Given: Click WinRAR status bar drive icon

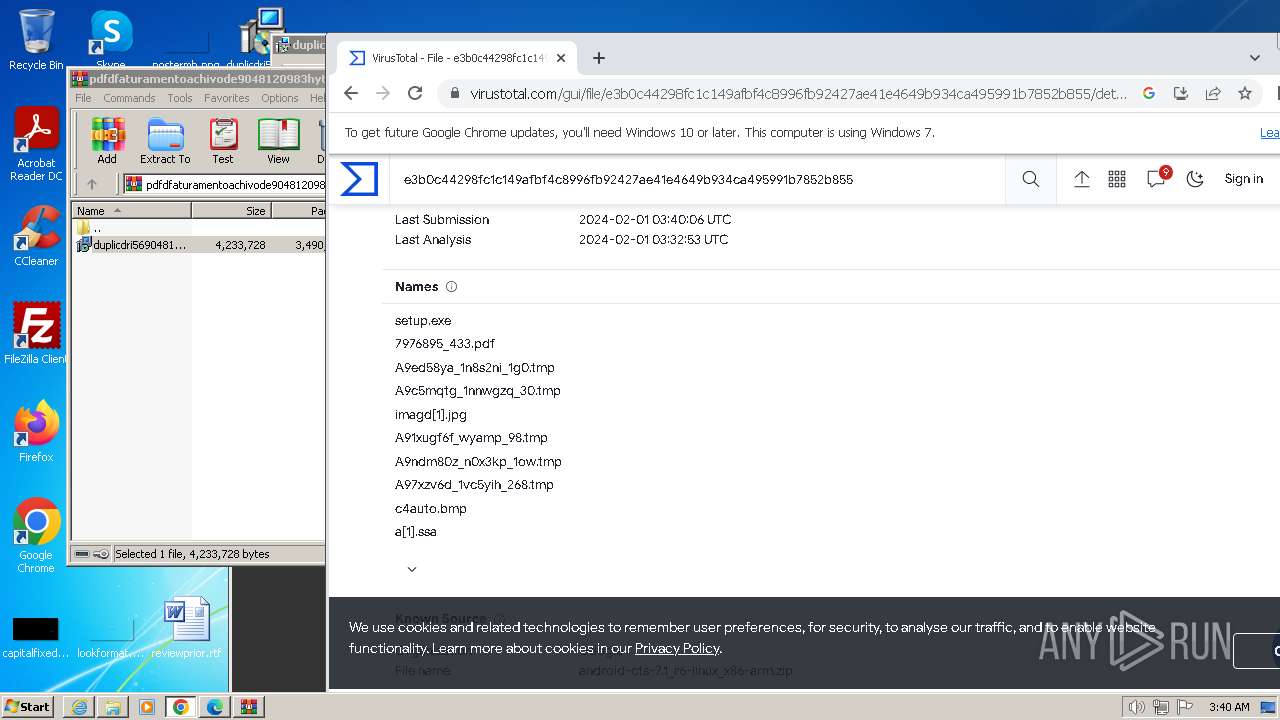Looking at the screenshot, I should pyautogui.click(x=82, y=554).
